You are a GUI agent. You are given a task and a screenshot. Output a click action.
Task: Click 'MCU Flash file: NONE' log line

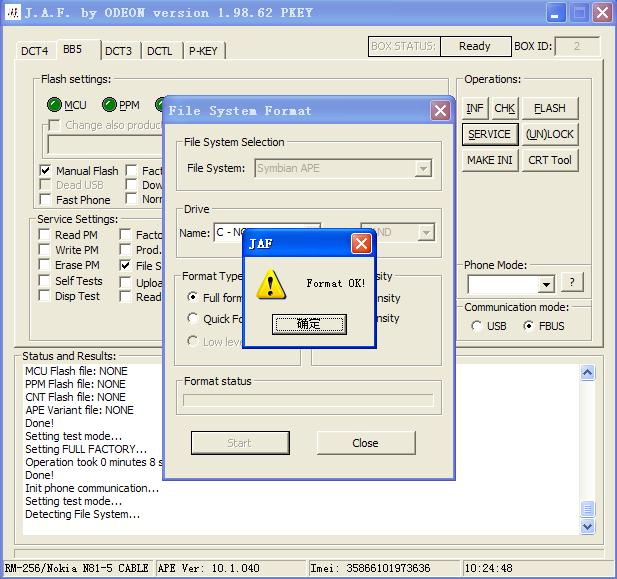[76, 371]
